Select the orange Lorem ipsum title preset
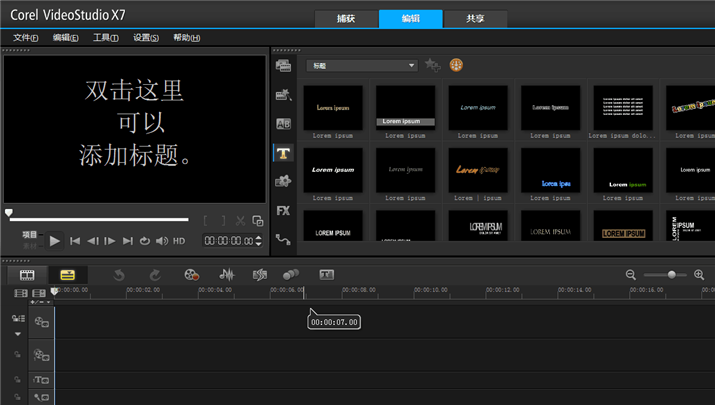Viewport: 715px width, 405px height. pyautogui.click(x=478, y=170)
